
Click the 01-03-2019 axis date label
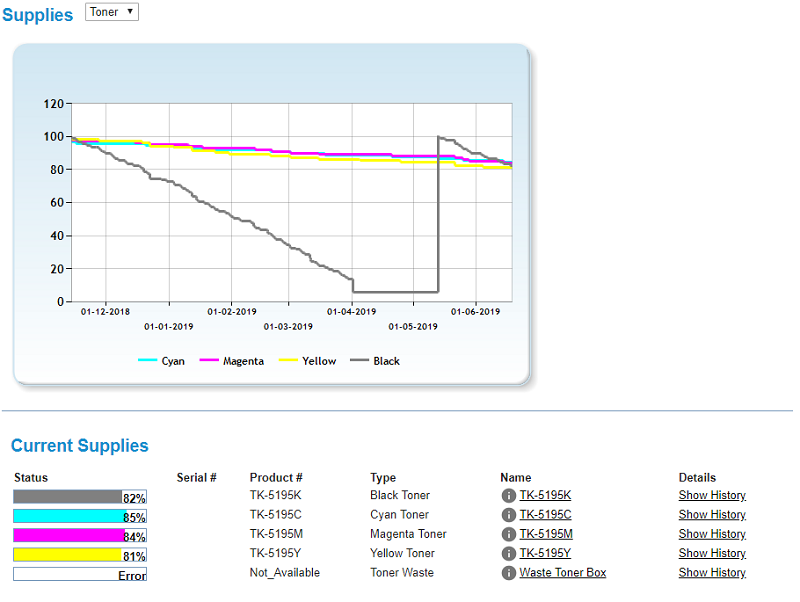tap(288, 327)
